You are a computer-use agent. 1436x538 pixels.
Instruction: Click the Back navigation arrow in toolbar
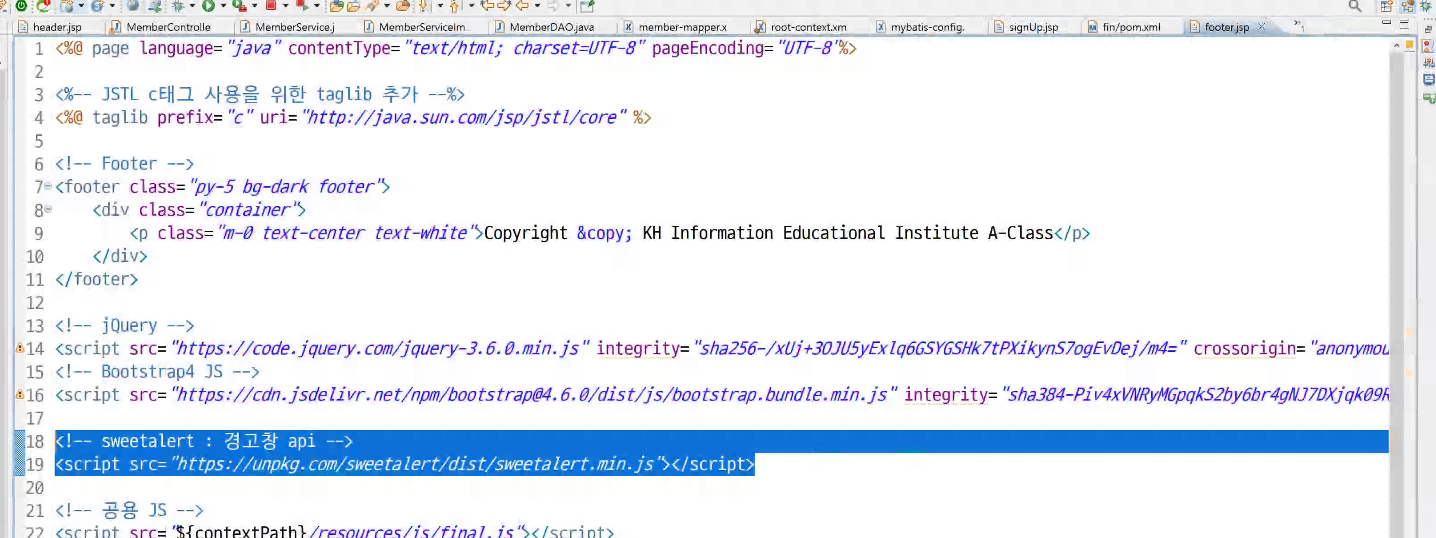[x=521, y=6]
